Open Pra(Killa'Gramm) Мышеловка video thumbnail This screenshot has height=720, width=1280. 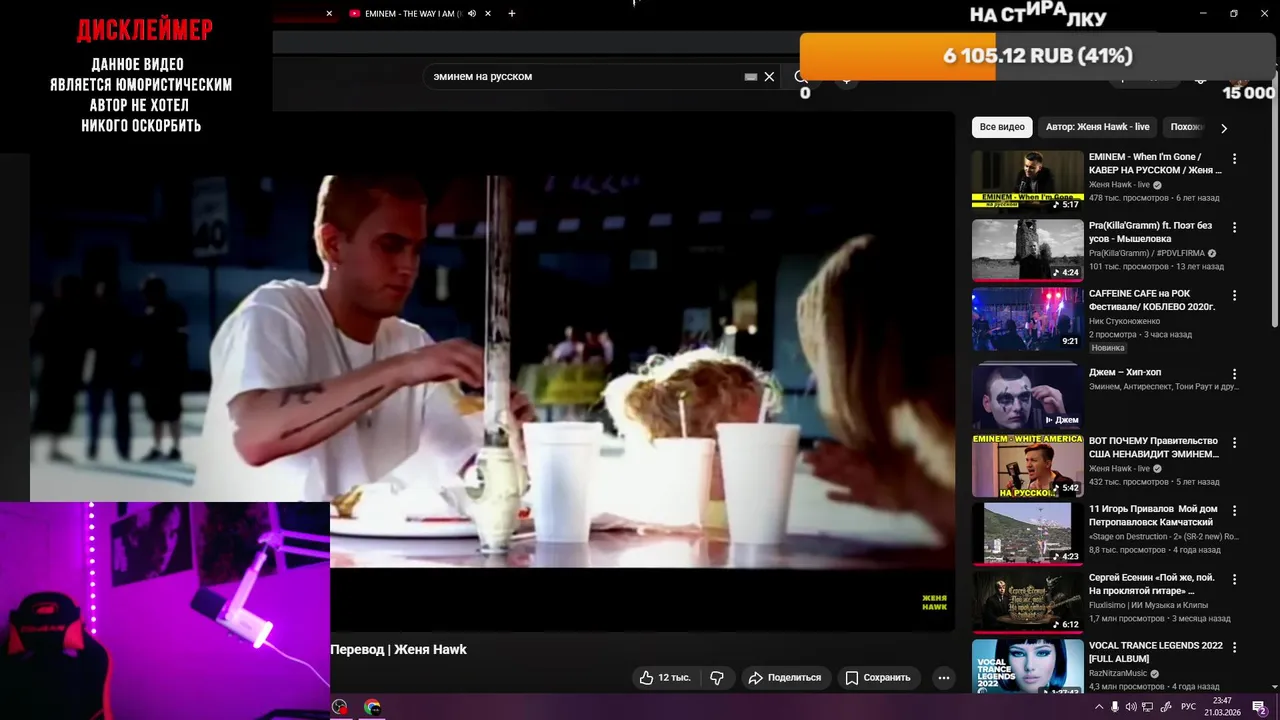tap(1027, 250)
